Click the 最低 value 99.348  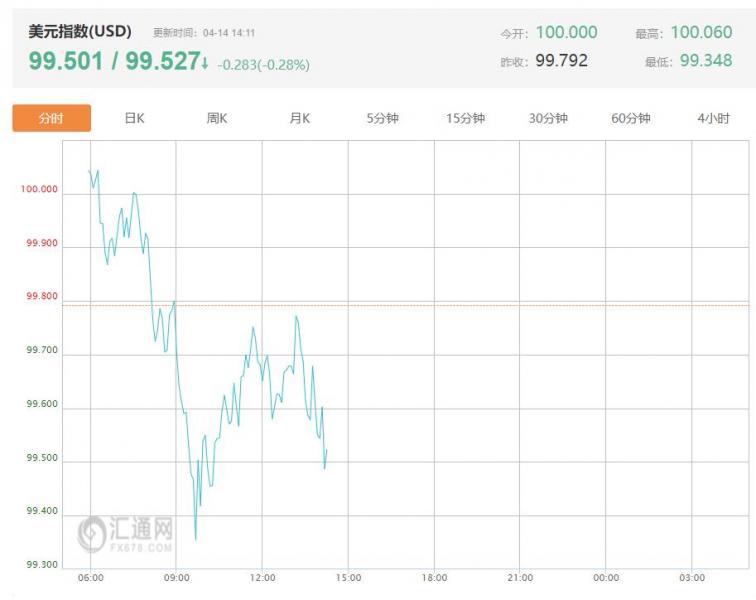pos(705,61)
